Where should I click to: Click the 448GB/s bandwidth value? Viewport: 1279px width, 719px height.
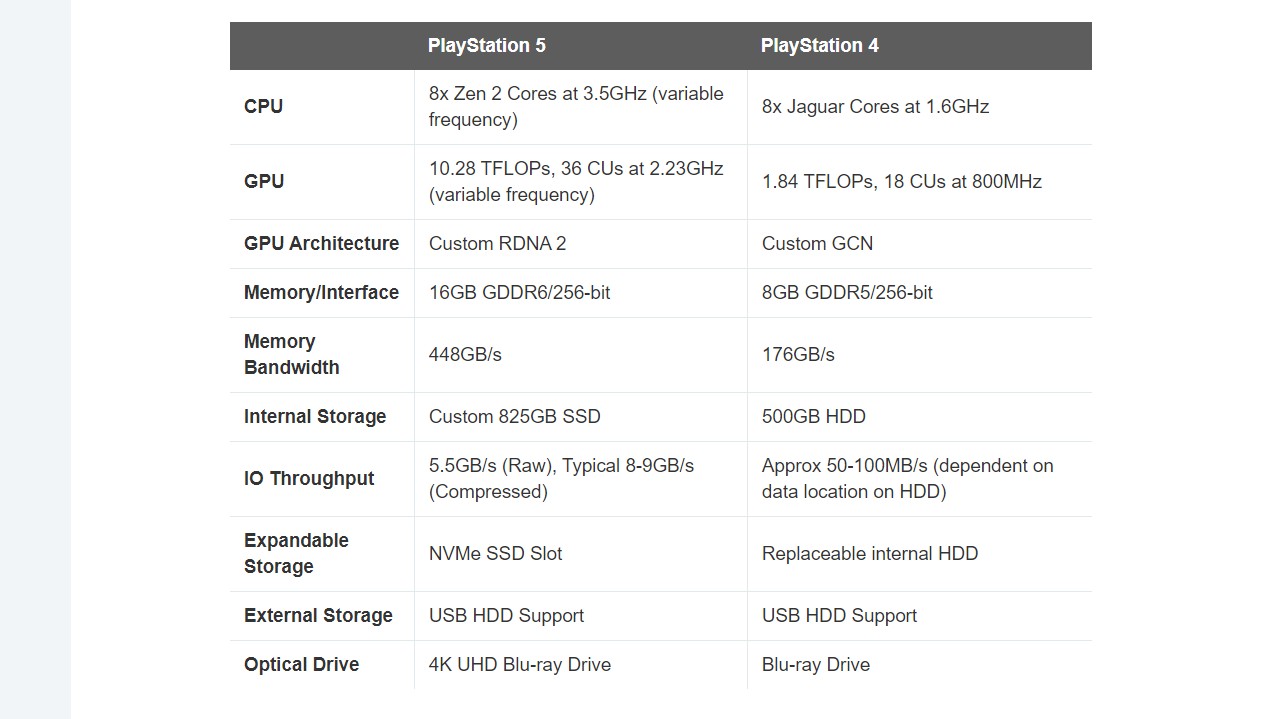tap(465, 354)
